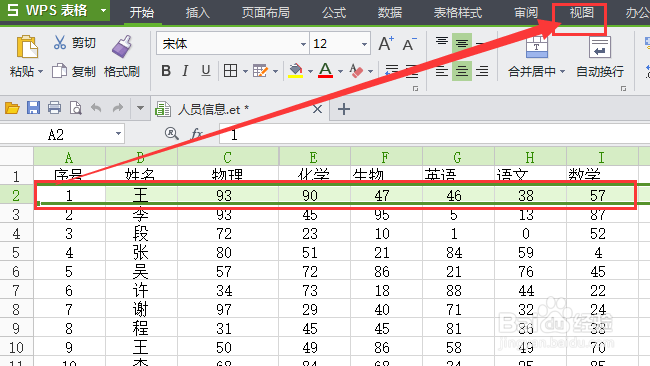Click the formula bar input field
Viewport: 650px width, 366px height.
click(434, 134)
